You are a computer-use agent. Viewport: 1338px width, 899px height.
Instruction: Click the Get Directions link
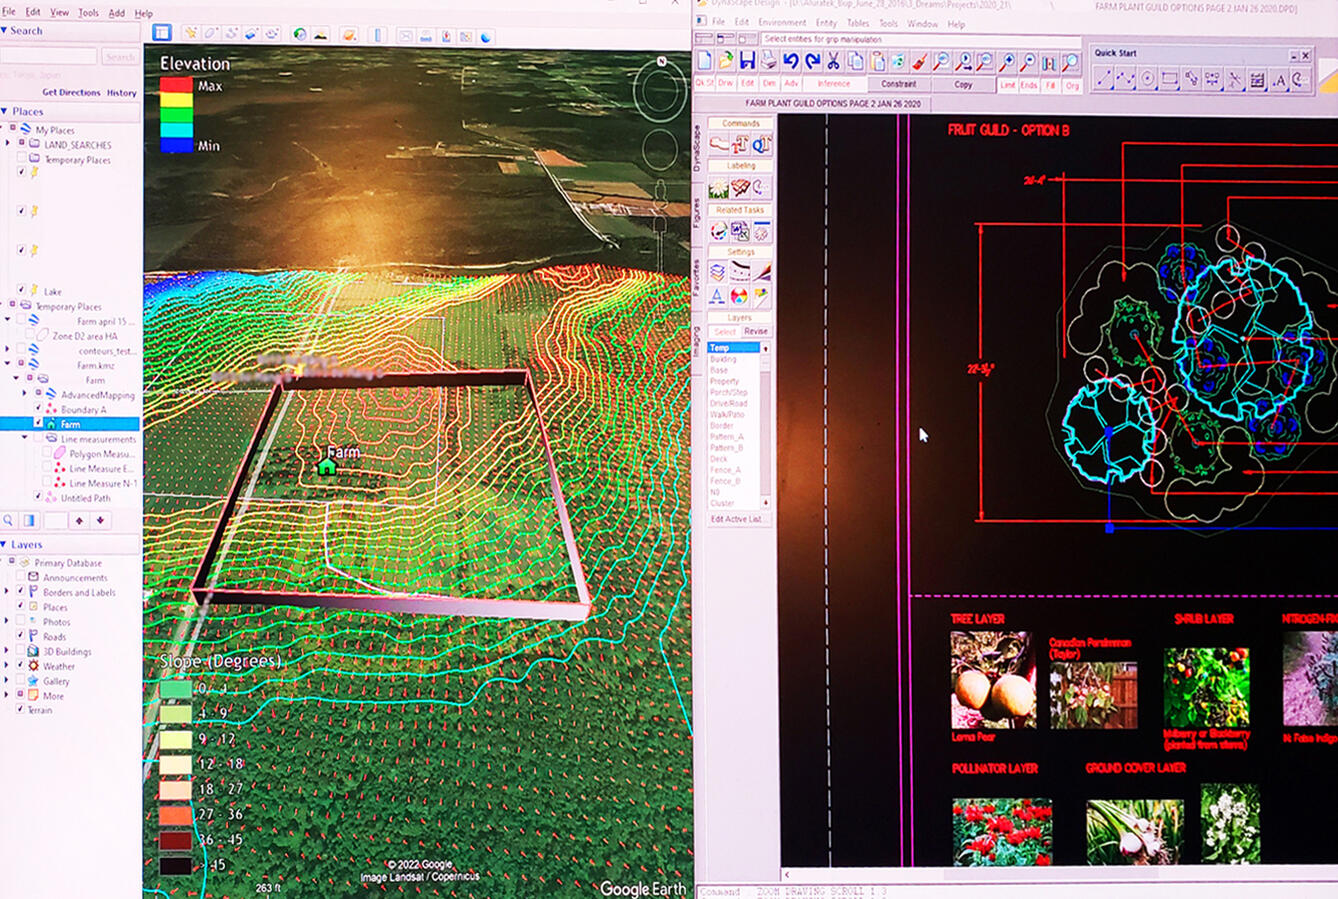(x=71, y=92)
